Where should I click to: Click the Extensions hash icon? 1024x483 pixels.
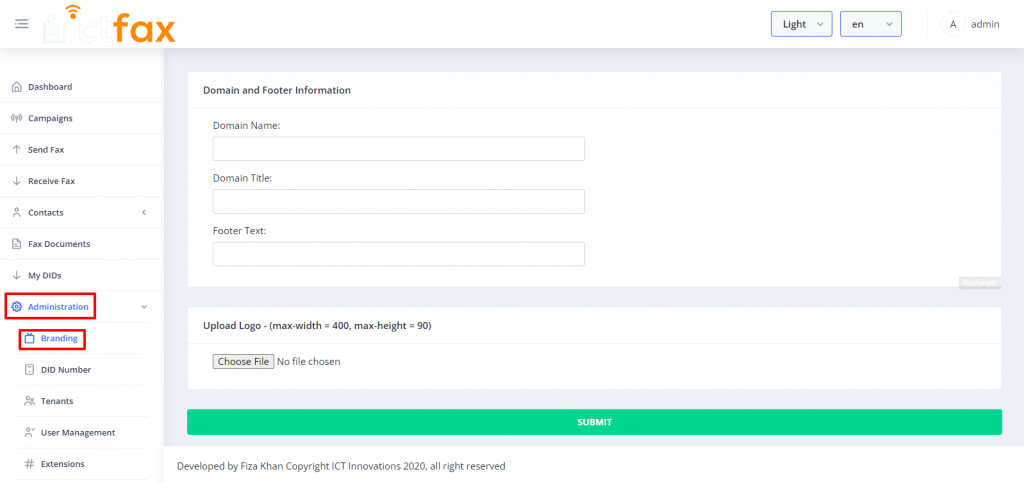click(x=30, y=464)
